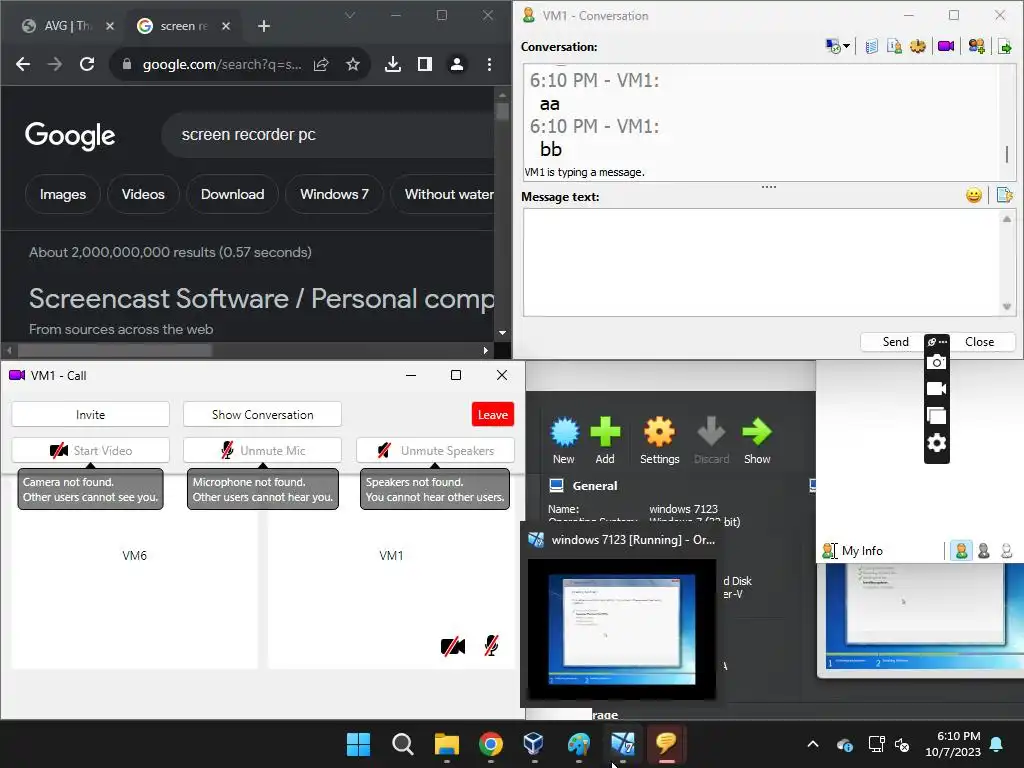Send the message with Send button
Viewport: 1024px width, 768px height.
[x=895, y=342]
